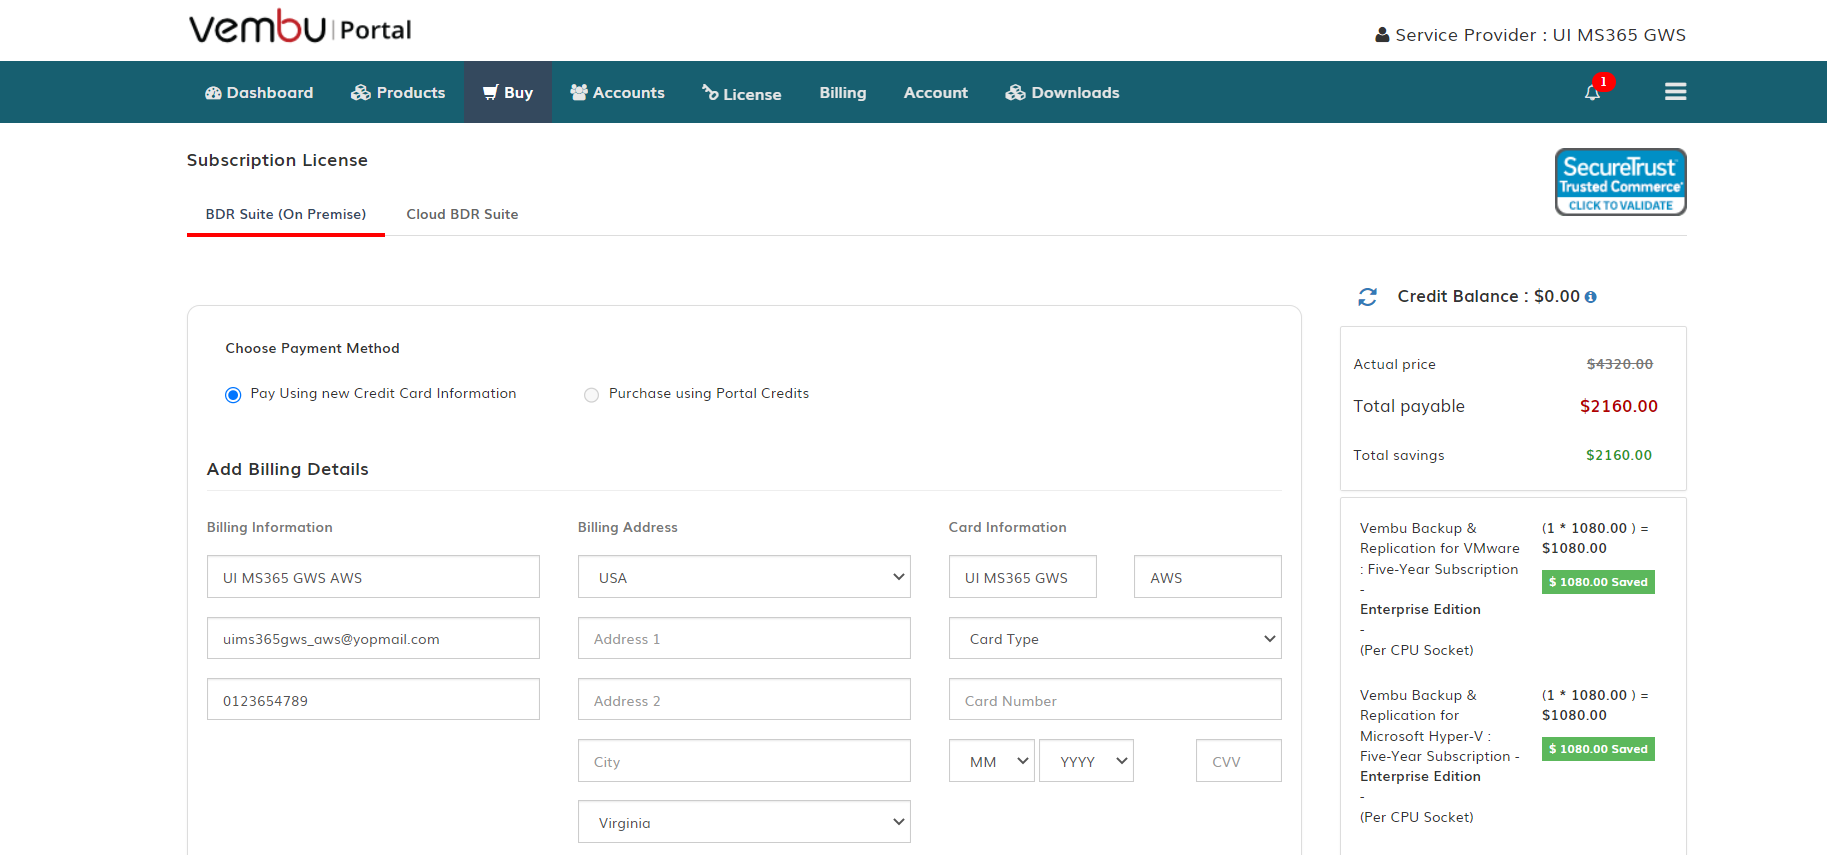This screenshot has height=855, width=1827.
Task: Click the Hyper-V item's $1080.00 Saved badge
Action: click(x=1598, y=749)
